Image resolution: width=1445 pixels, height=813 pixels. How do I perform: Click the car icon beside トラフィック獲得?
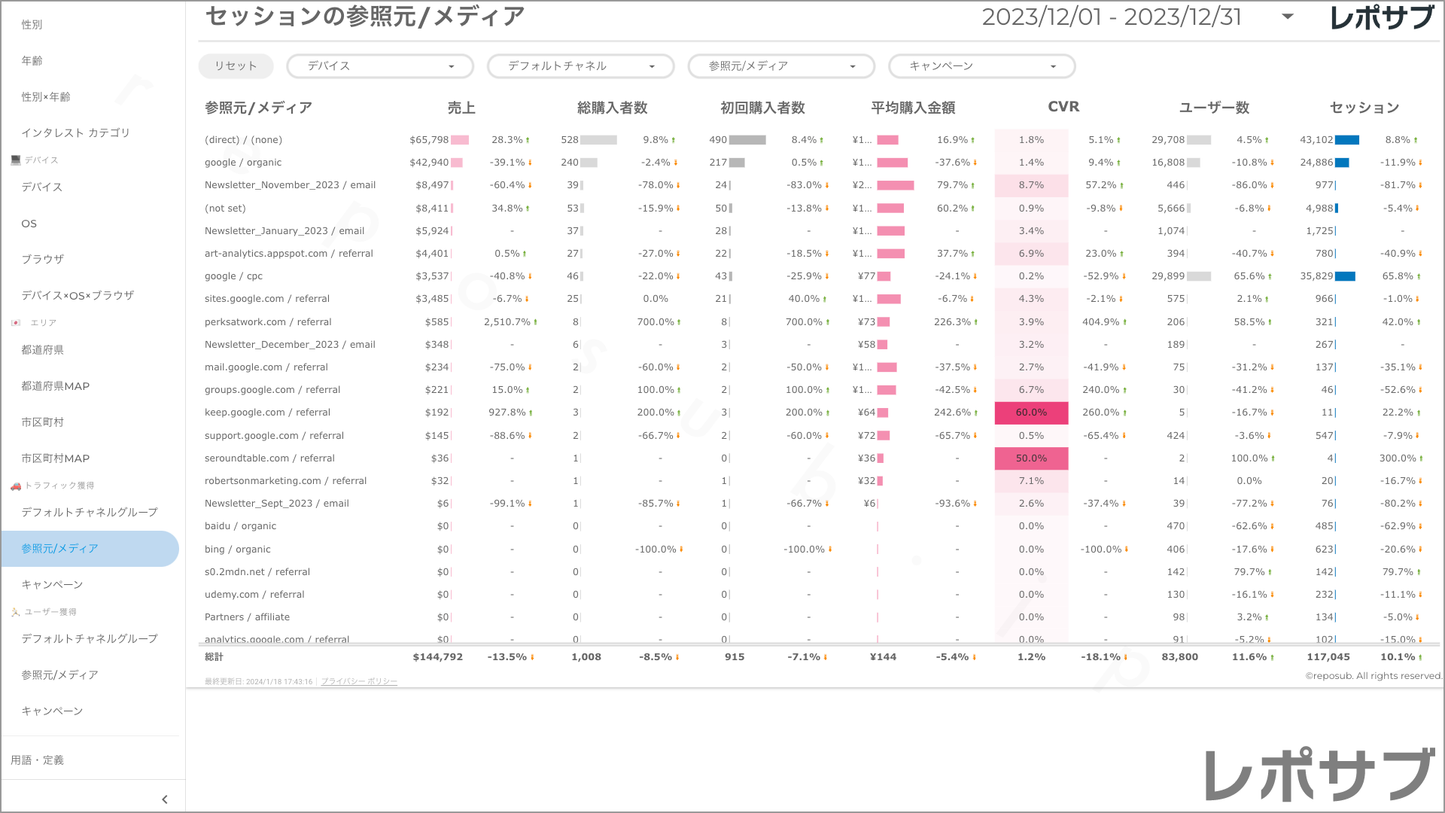pyautogui.click(x=15, y=486)
